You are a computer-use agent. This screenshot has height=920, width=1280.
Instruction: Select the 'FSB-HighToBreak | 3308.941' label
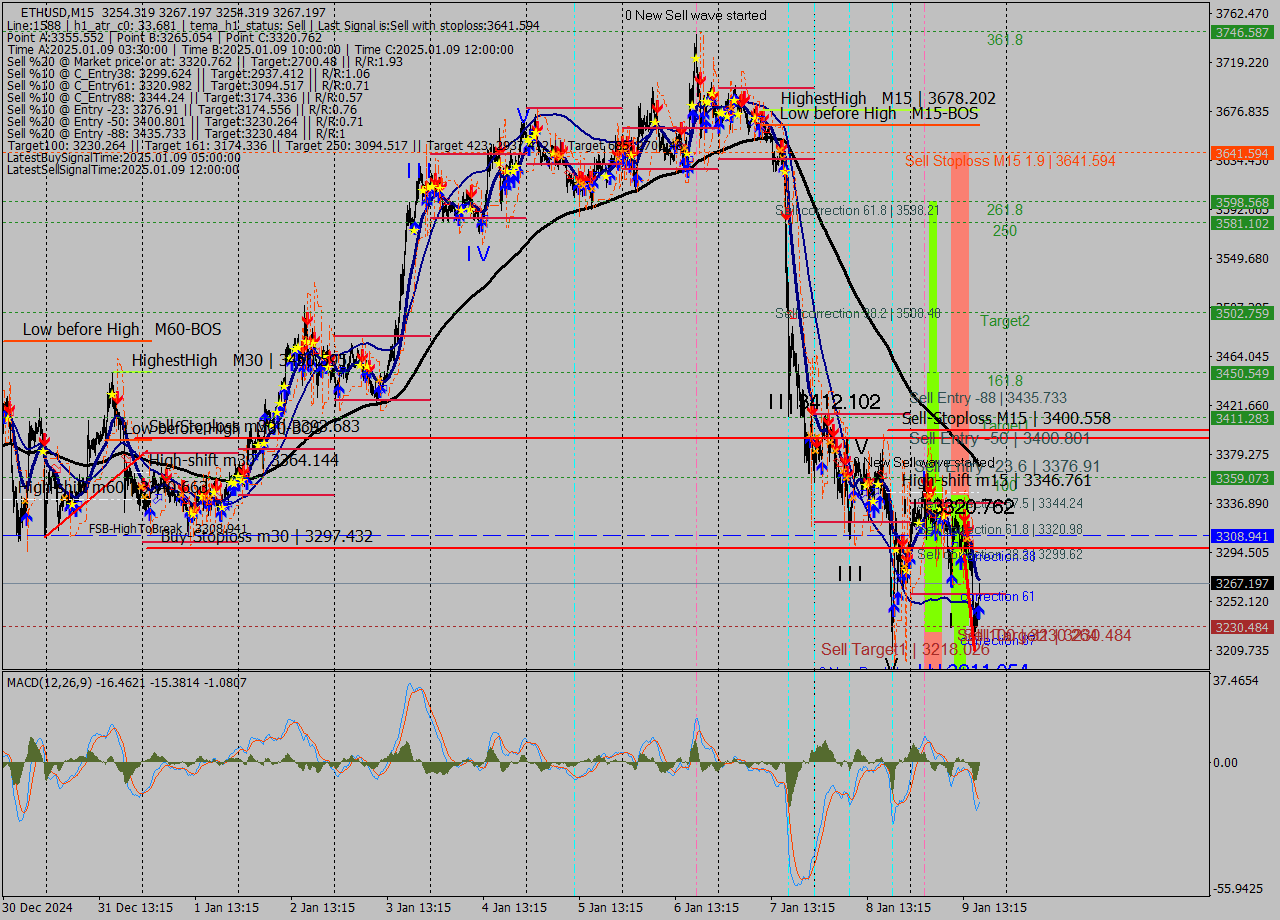[x=168, y=529]
